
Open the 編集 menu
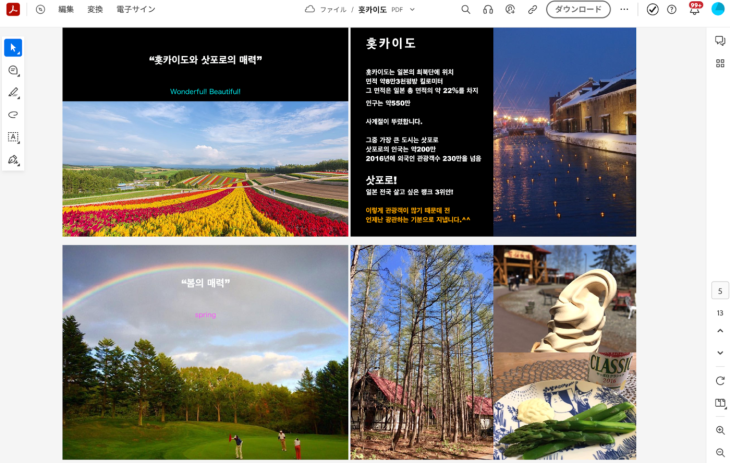pos(66,9)
